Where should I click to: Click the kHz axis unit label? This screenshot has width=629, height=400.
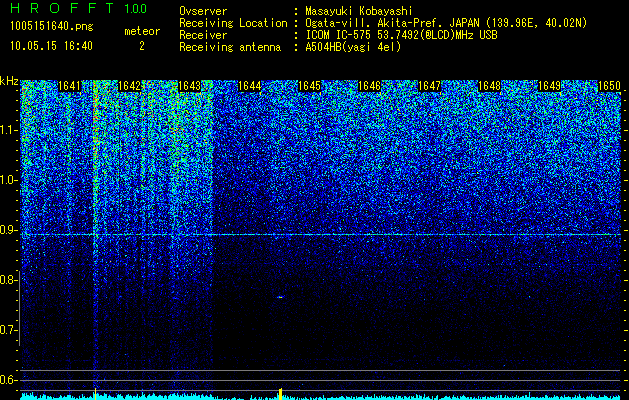[x=9, y=81]
